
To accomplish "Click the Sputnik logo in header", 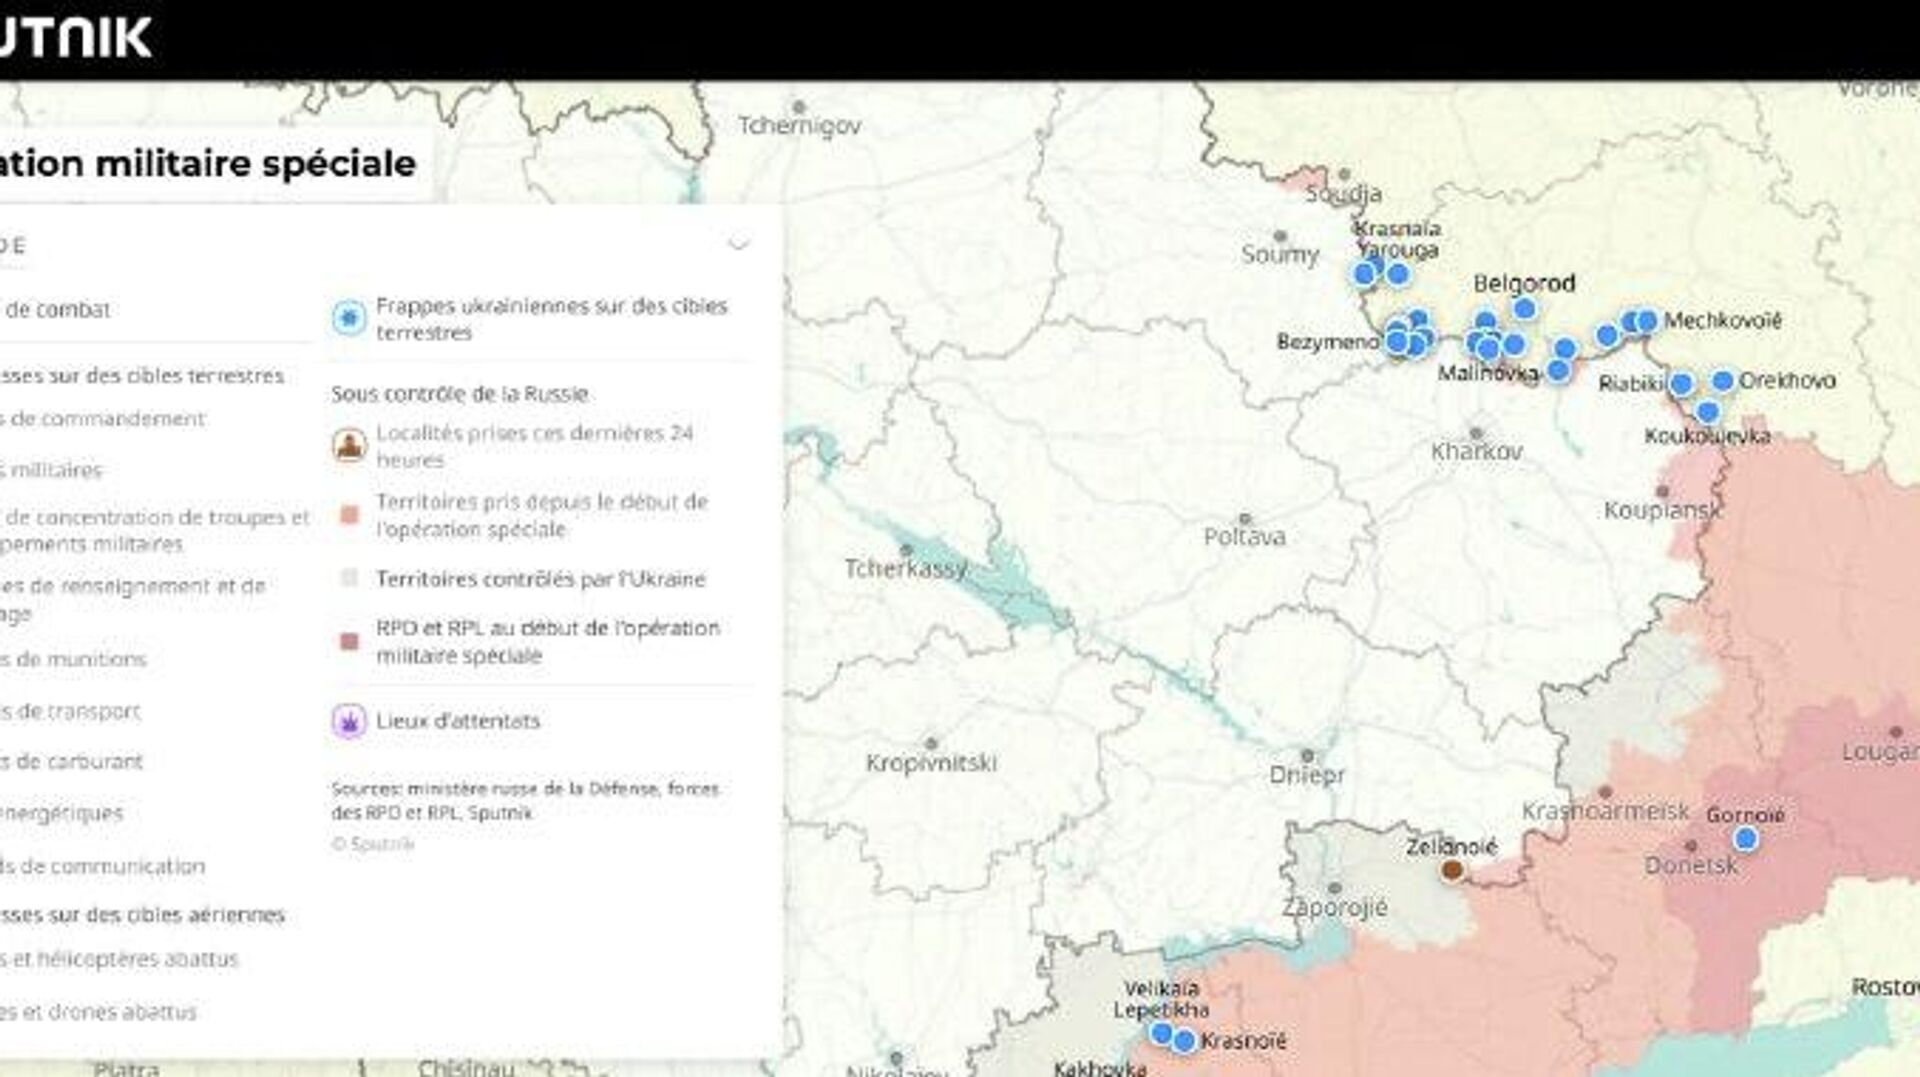I will click(75, 38).
